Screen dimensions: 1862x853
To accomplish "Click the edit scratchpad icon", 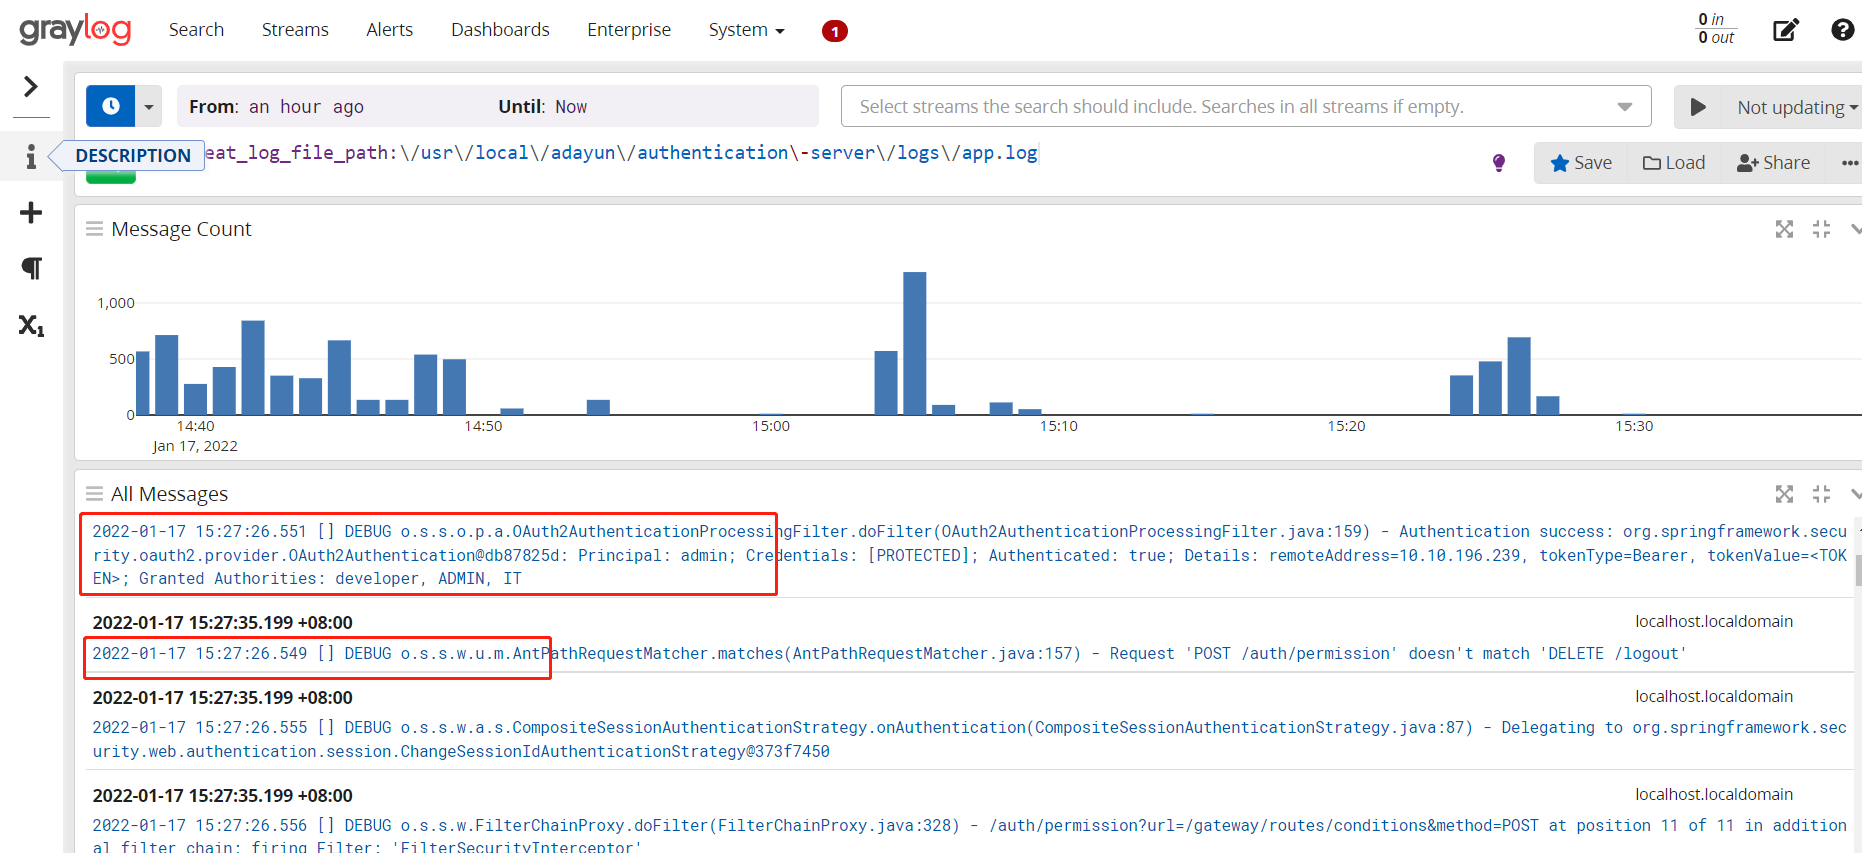I will (1786, 30).
